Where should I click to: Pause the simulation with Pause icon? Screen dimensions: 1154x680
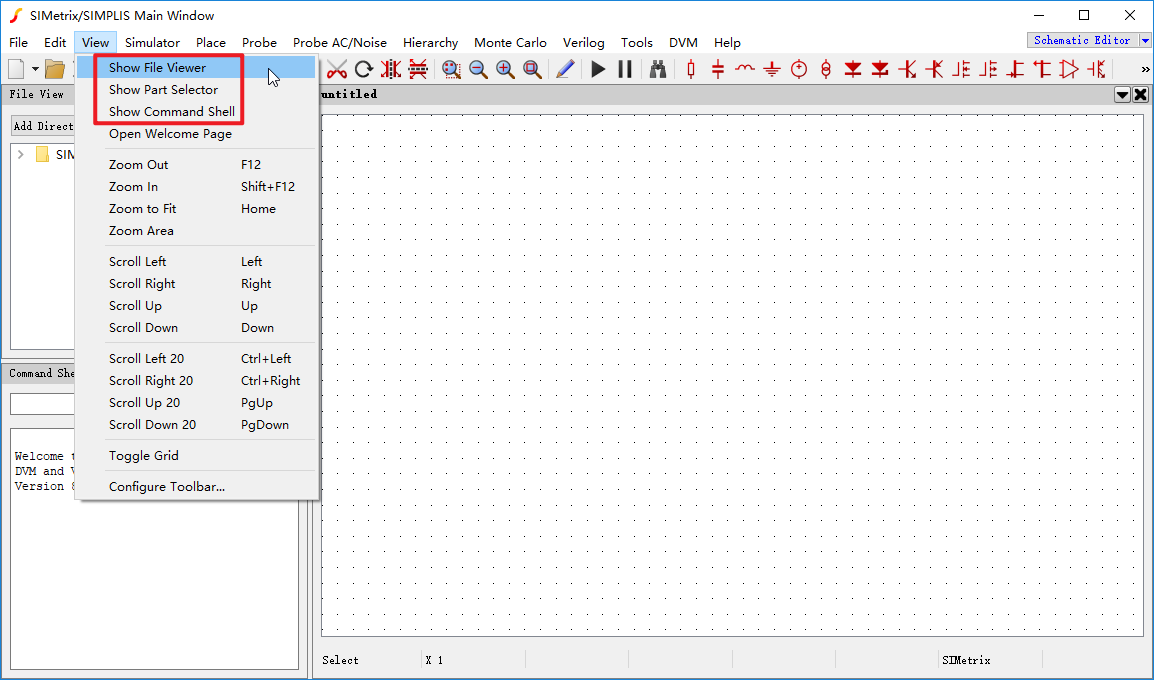pyautogui.click(x=625, y=69)
